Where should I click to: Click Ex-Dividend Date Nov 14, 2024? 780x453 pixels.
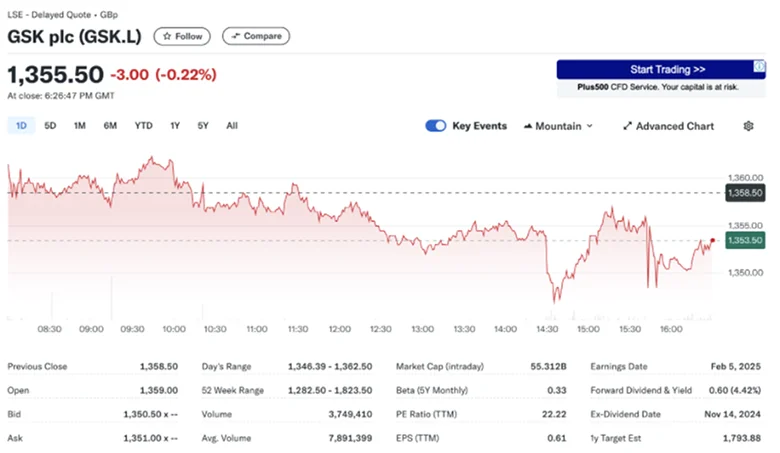click(x=732, y=414)
